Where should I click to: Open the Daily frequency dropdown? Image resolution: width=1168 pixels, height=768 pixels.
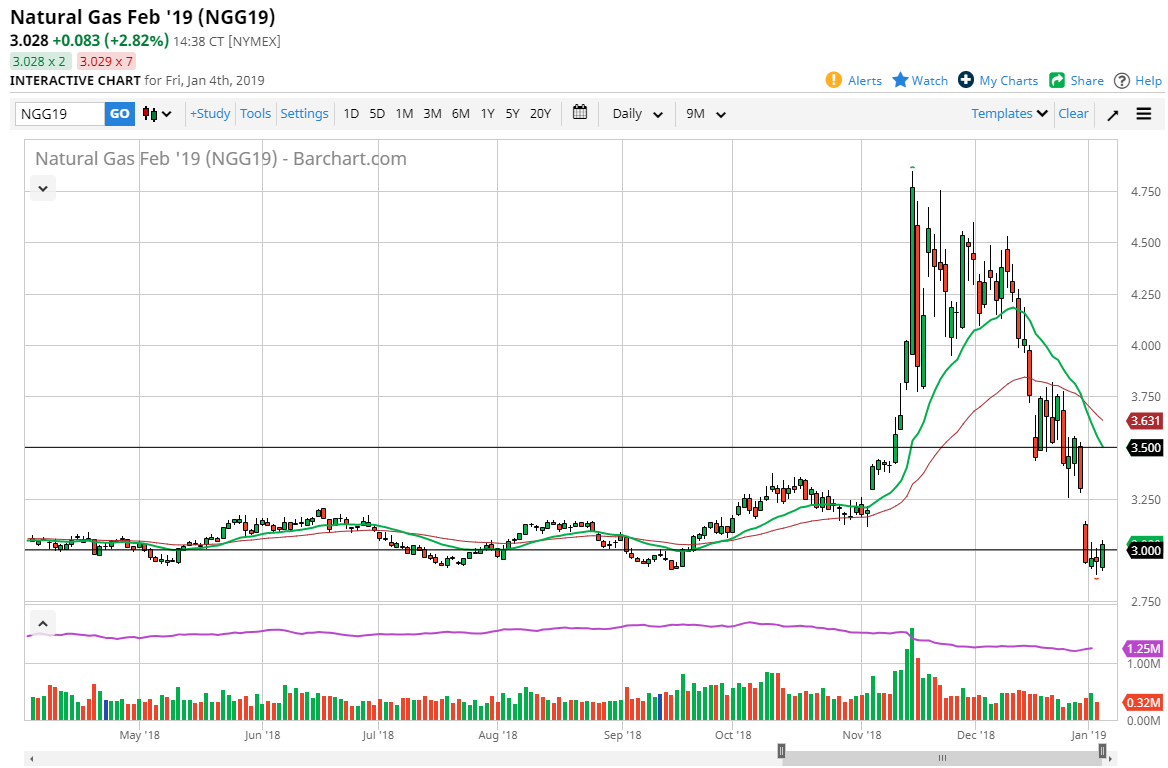pos(637,114)
